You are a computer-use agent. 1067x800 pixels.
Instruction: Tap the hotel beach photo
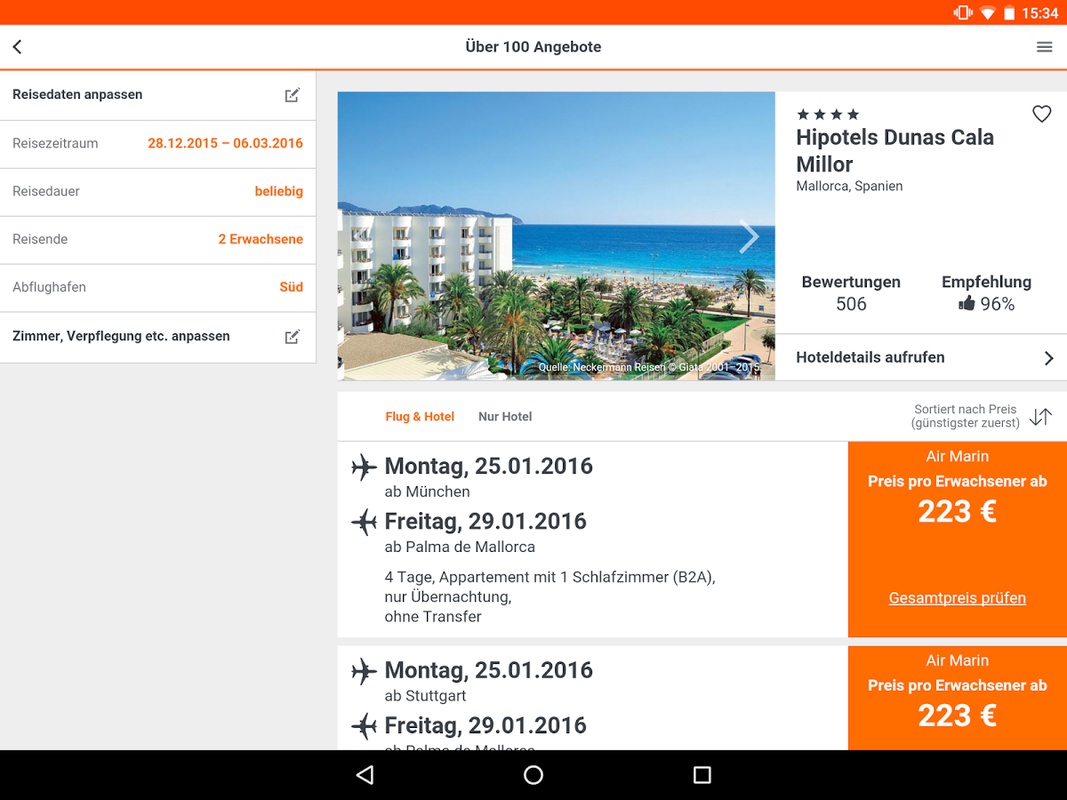coord(556,236)
